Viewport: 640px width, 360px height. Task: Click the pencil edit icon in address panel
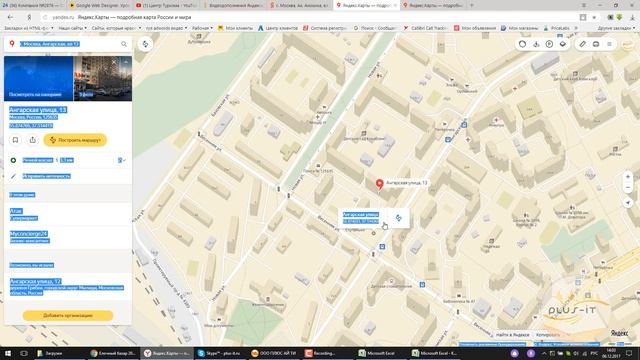[13, 176]
